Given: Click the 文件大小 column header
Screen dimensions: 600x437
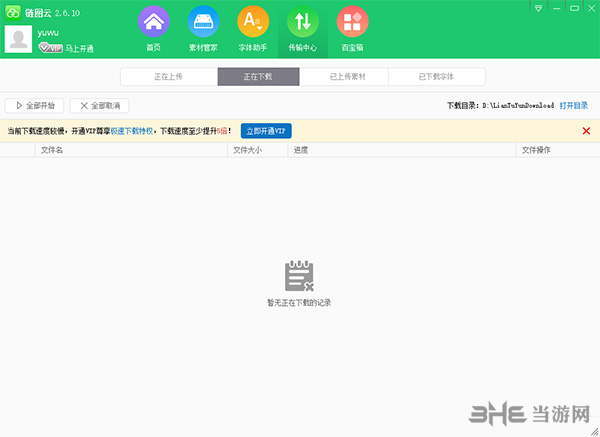Looking at the screenshot, I should pos(258,150).
